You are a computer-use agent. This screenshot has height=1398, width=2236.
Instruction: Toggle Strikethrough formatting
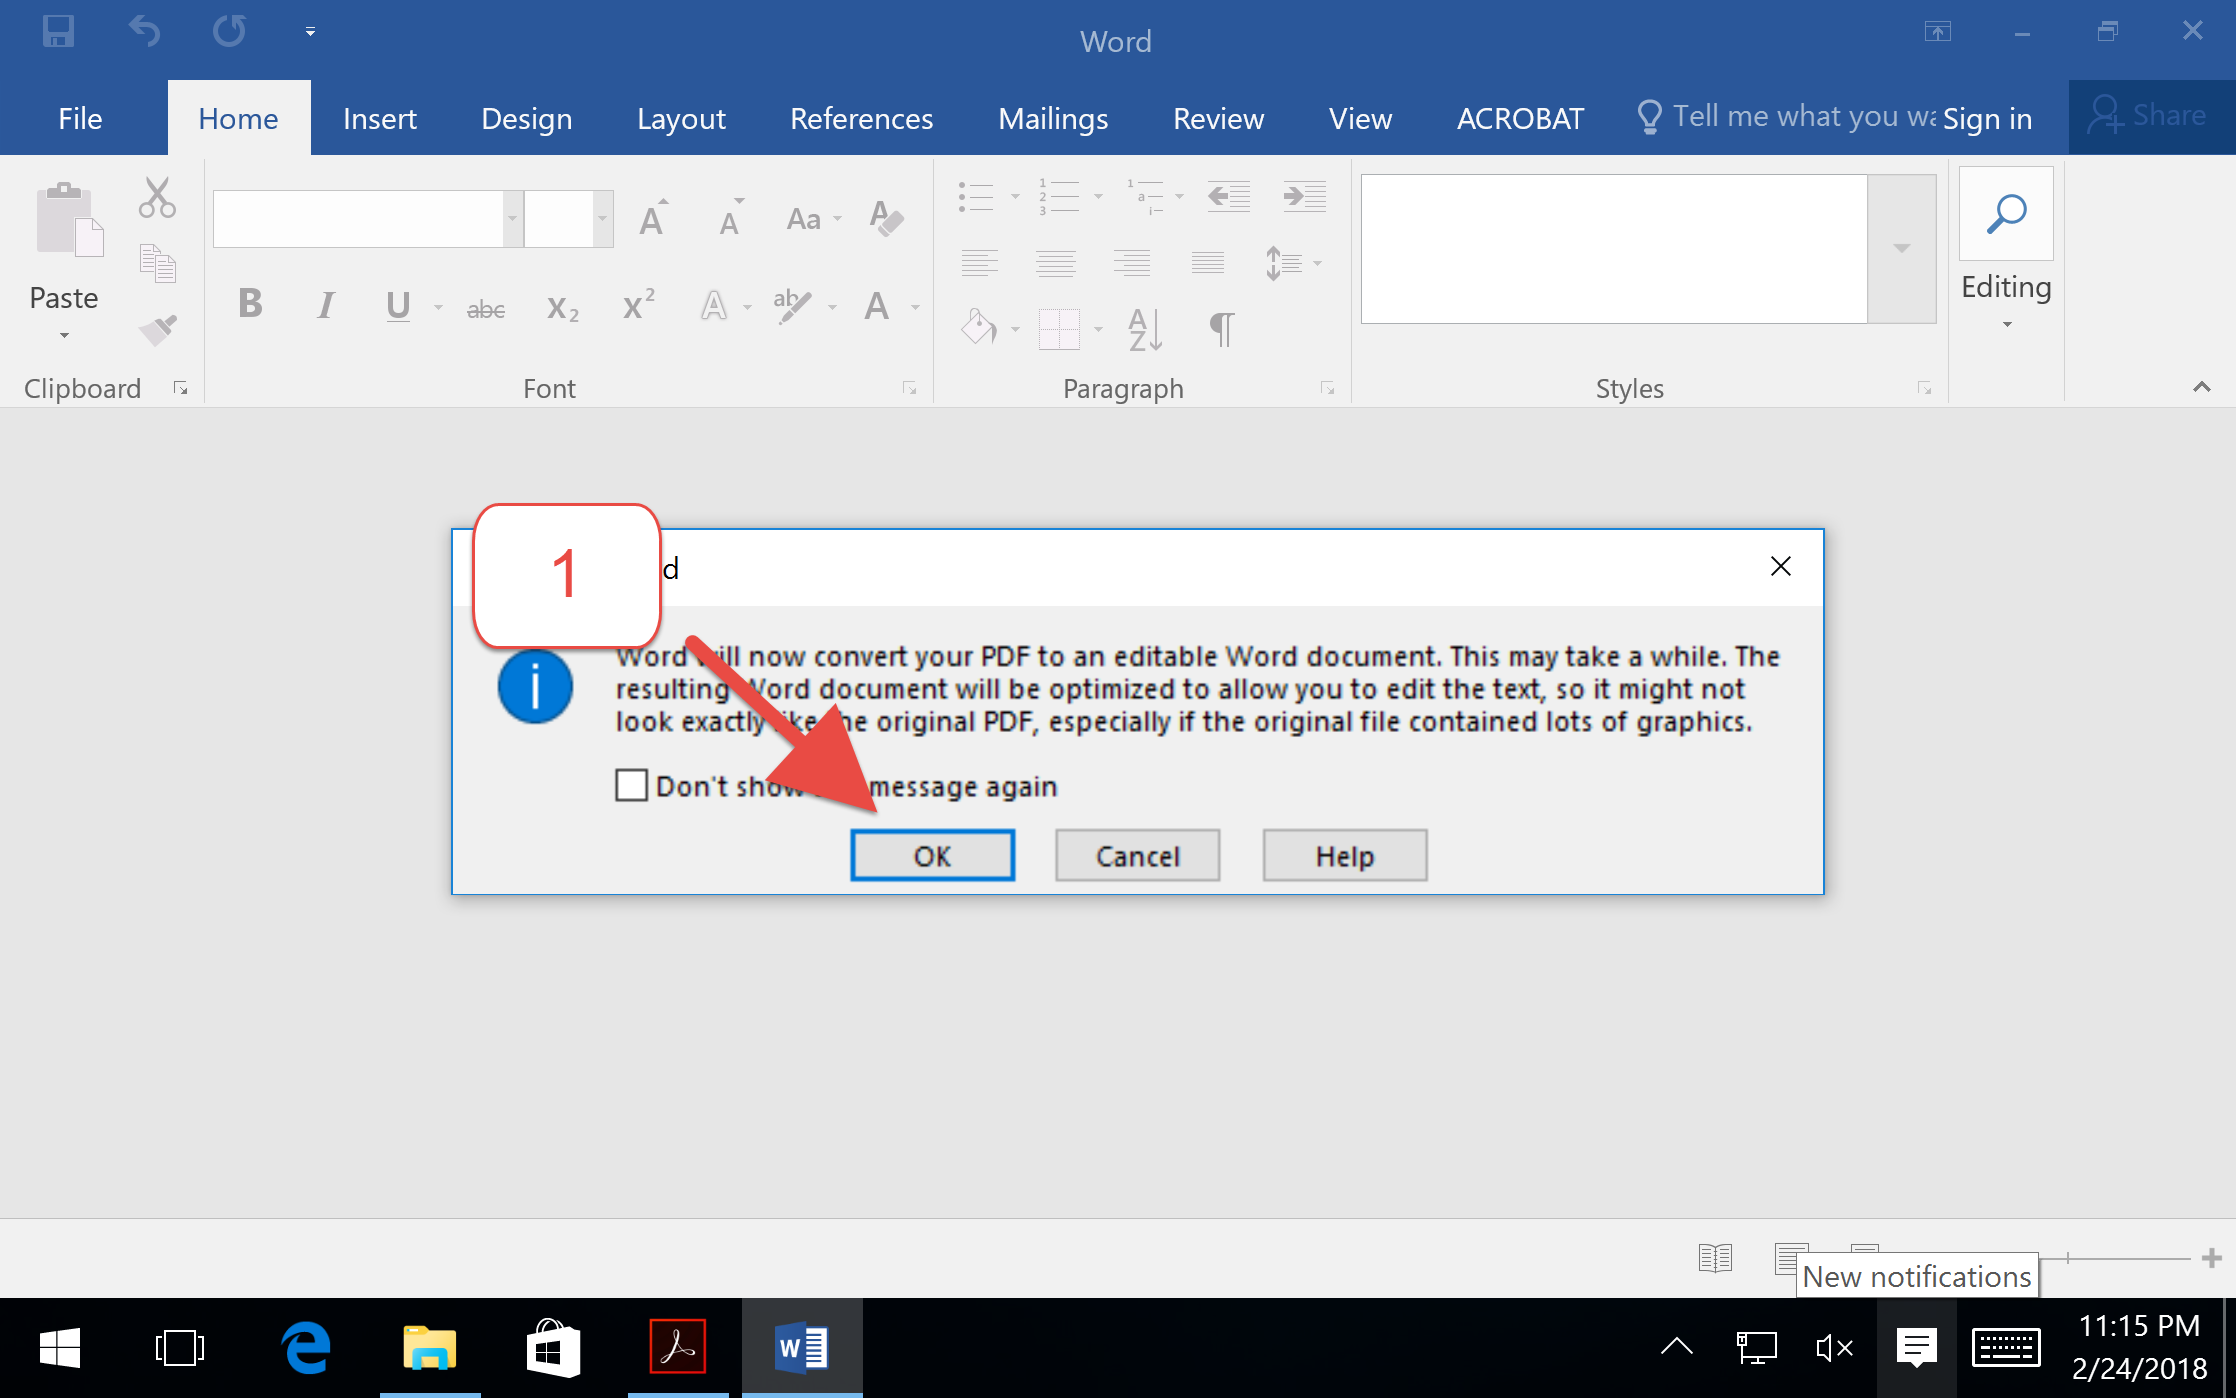point(486,308)
